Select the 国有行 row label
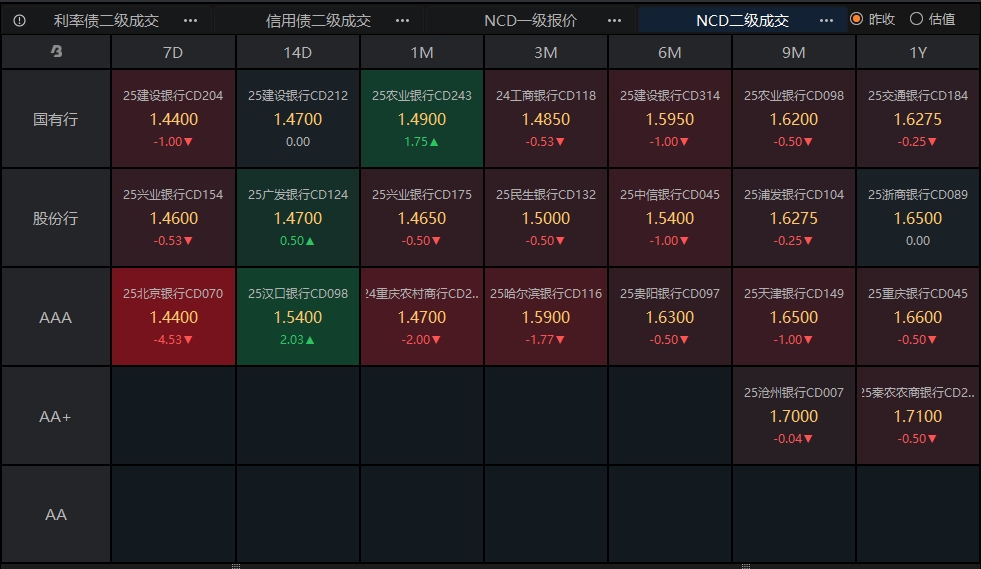 [x=56, y=119]
